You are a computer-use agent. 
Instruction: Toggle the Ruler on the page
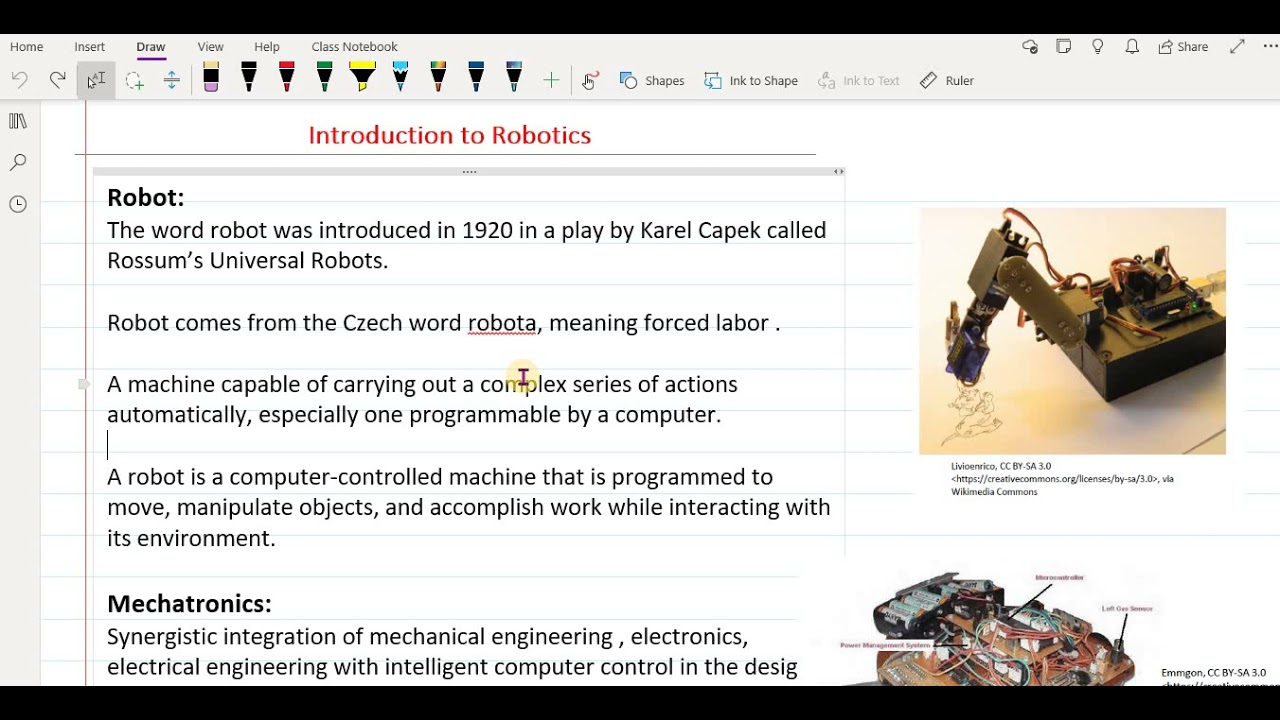point(947,81)
